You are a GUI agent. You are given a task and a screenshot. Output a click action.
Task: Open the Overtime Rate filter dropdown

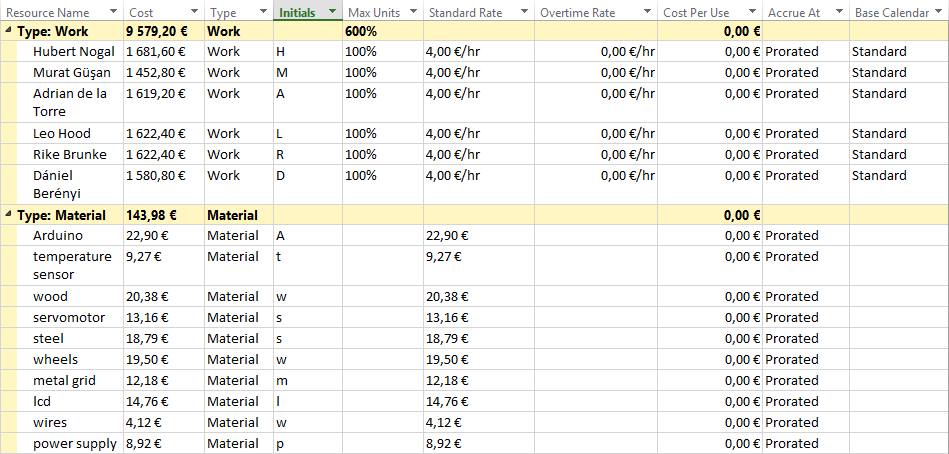coord(648,12)
